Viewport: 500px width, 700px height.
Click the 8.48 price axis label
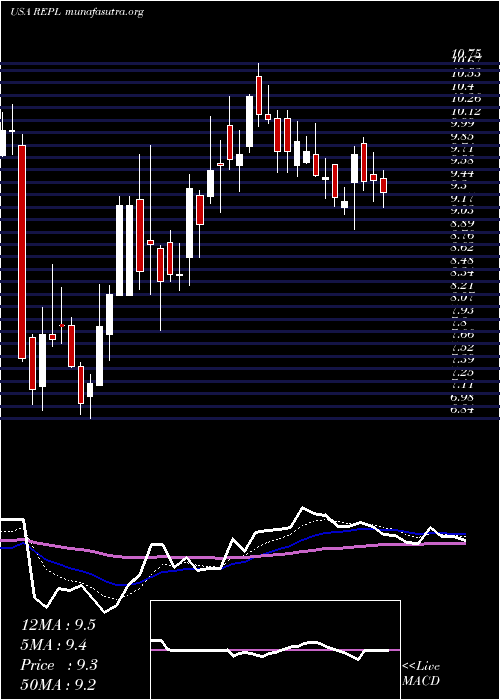pos(464,260)
